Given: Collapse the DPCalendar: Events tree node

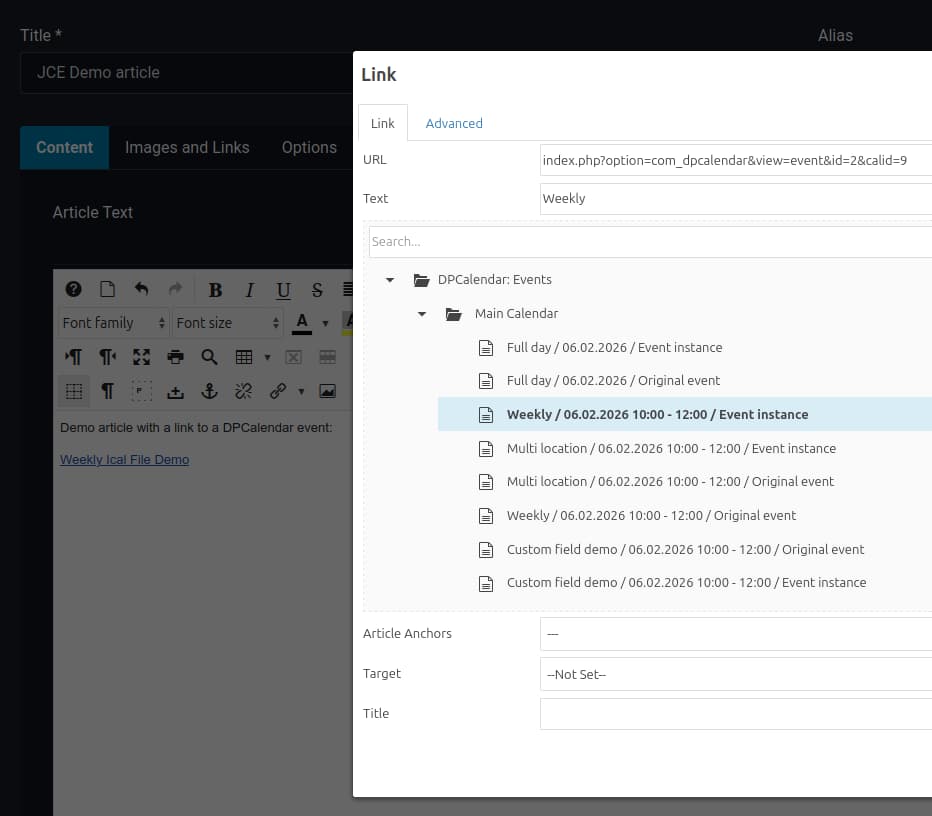Looking at the screenshot, I should click(390, 280).
